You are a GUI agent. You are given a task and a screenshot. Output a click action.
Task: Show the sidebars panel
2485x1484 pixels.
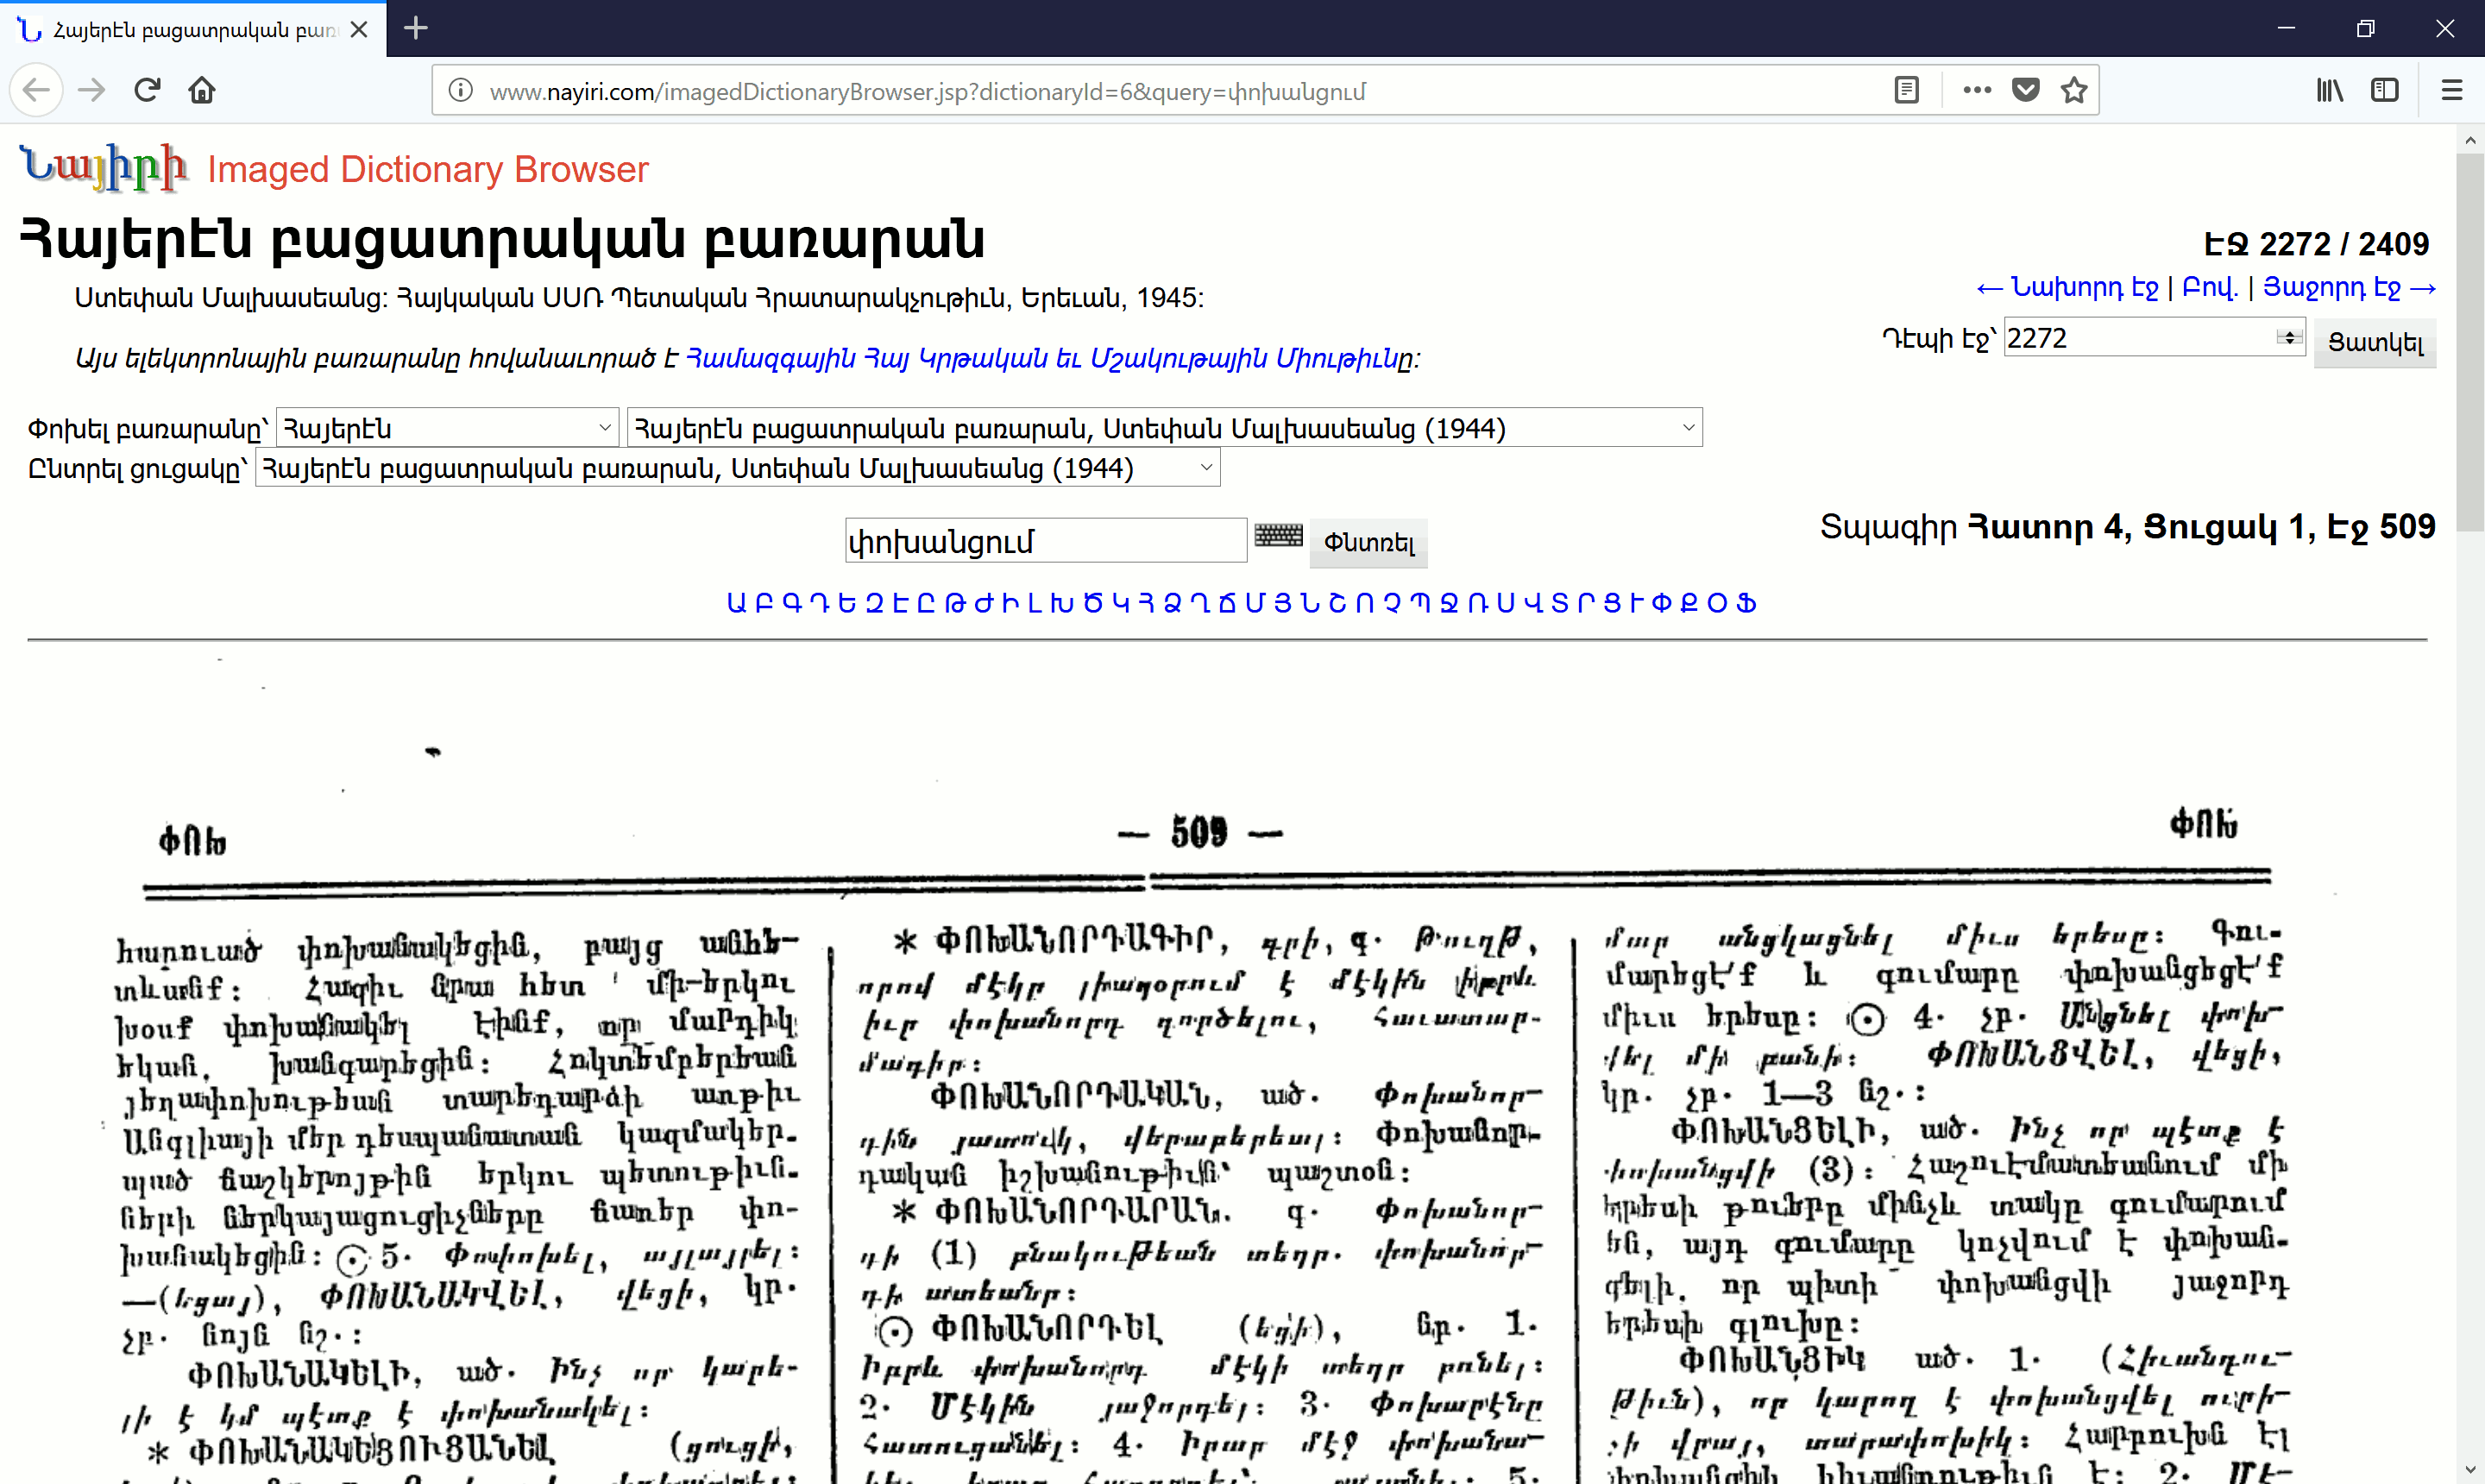pos(2385,90)
